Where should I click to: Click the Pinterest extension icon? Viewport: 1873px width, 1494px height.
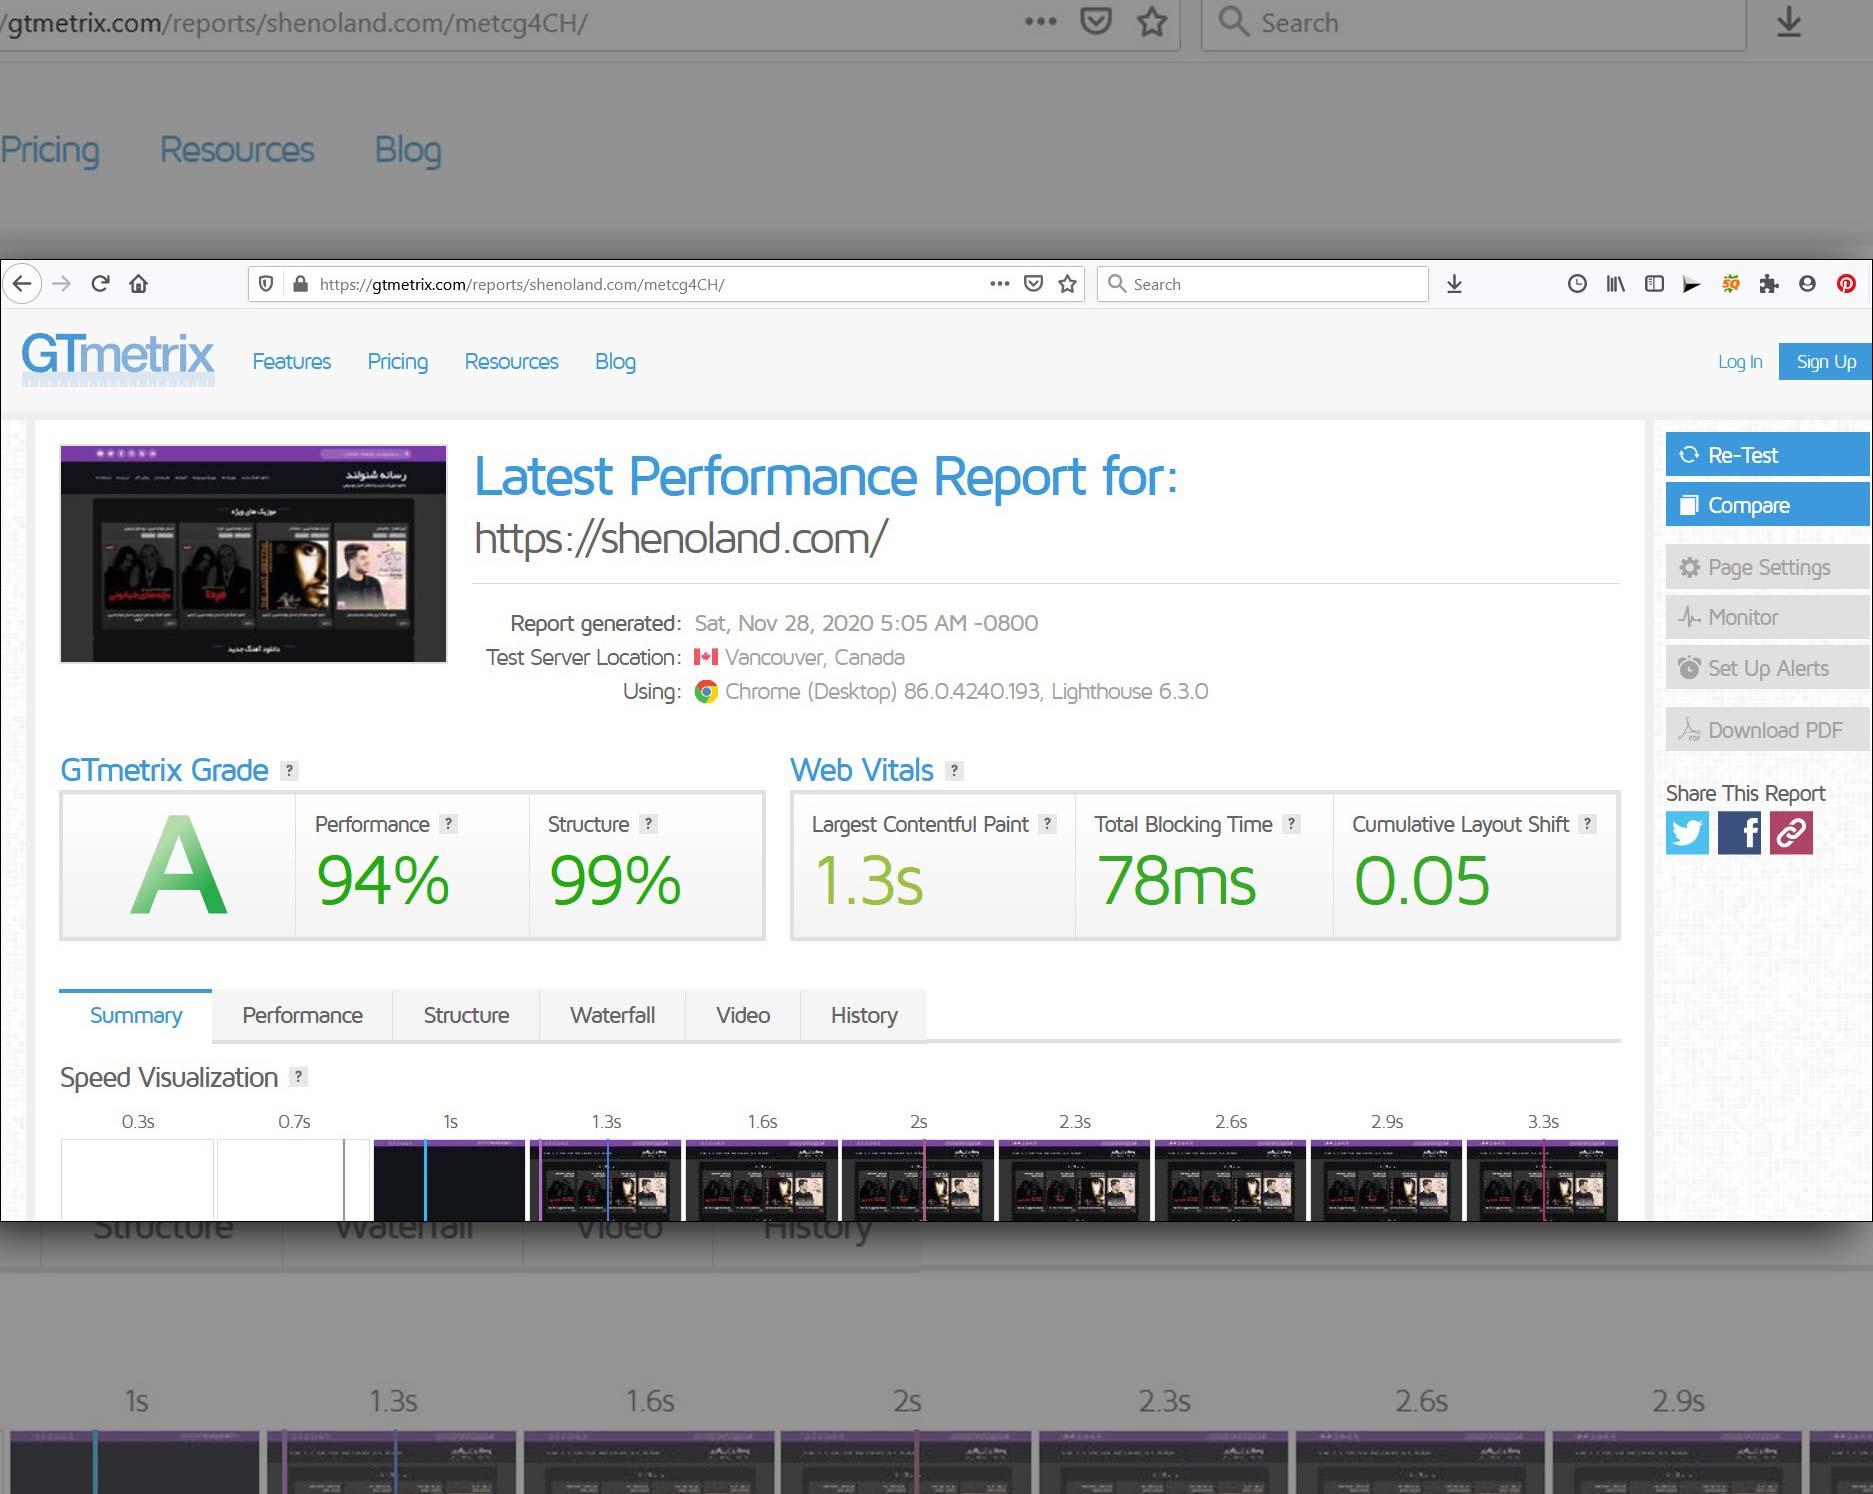[1846, 284]
